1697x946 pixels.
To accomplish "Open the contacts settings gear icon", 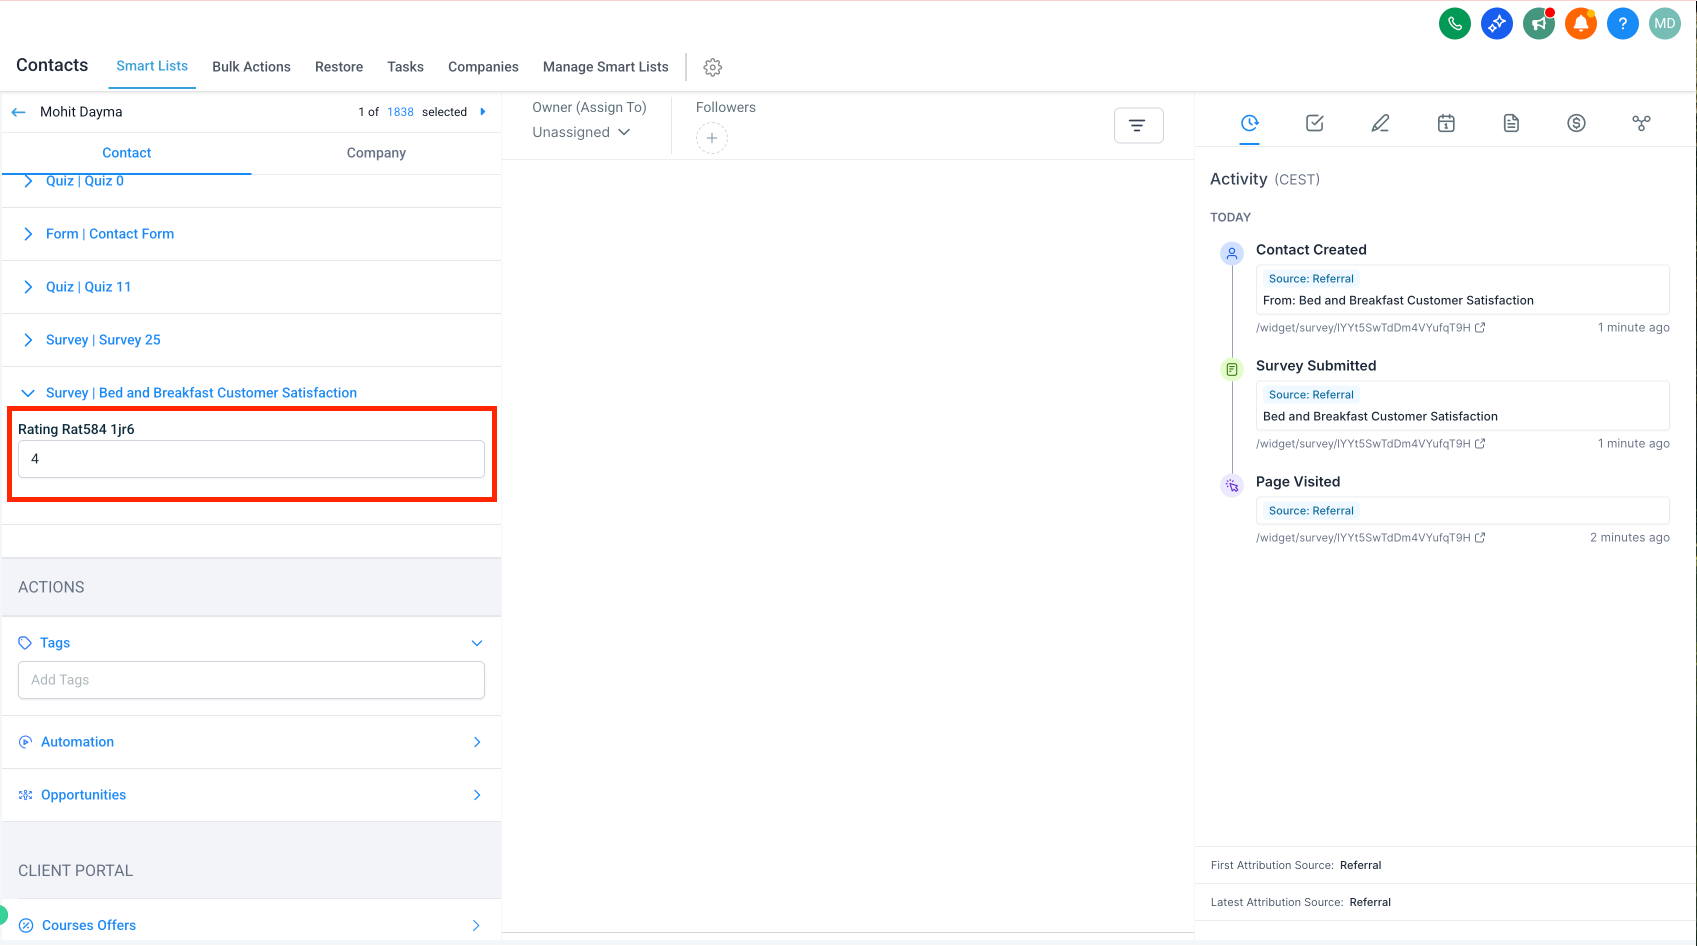I will point(713,67).
